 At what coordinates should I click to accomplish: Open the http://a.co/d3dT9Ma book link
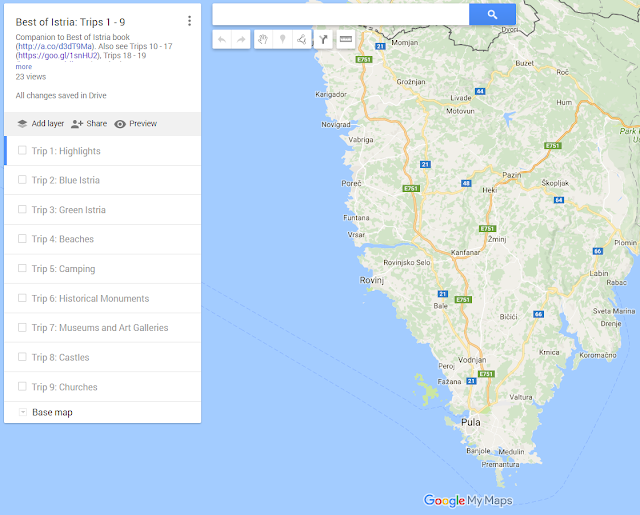tap(55, 46)
